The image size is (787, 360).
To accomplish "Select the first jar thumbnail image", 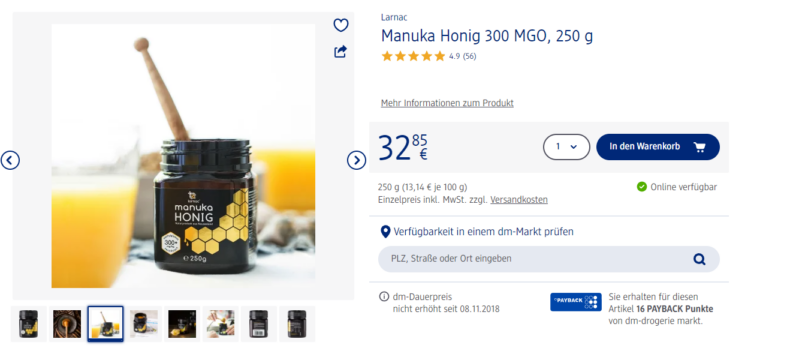I will click(29, 324).
